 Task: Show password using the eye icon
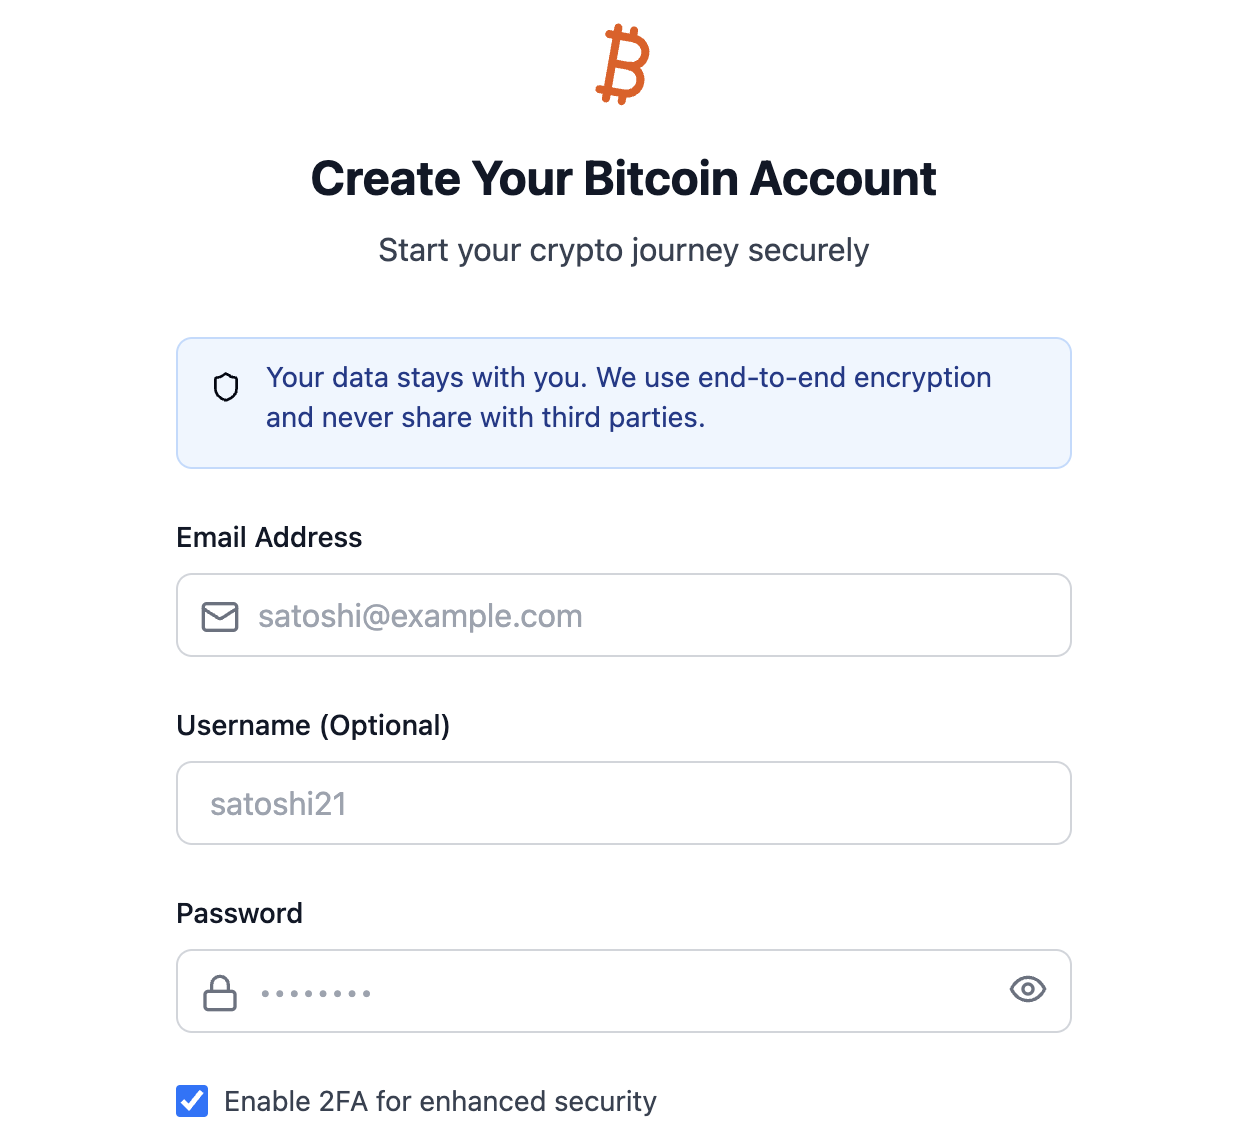[1027, 990]
